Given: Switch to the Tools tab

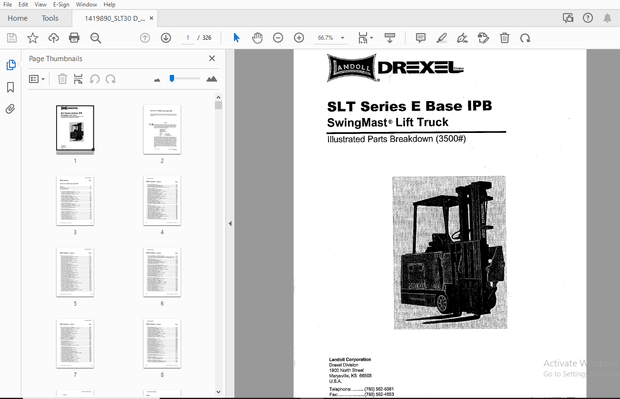Looking at the screenshot, I should tap(50, 18).
